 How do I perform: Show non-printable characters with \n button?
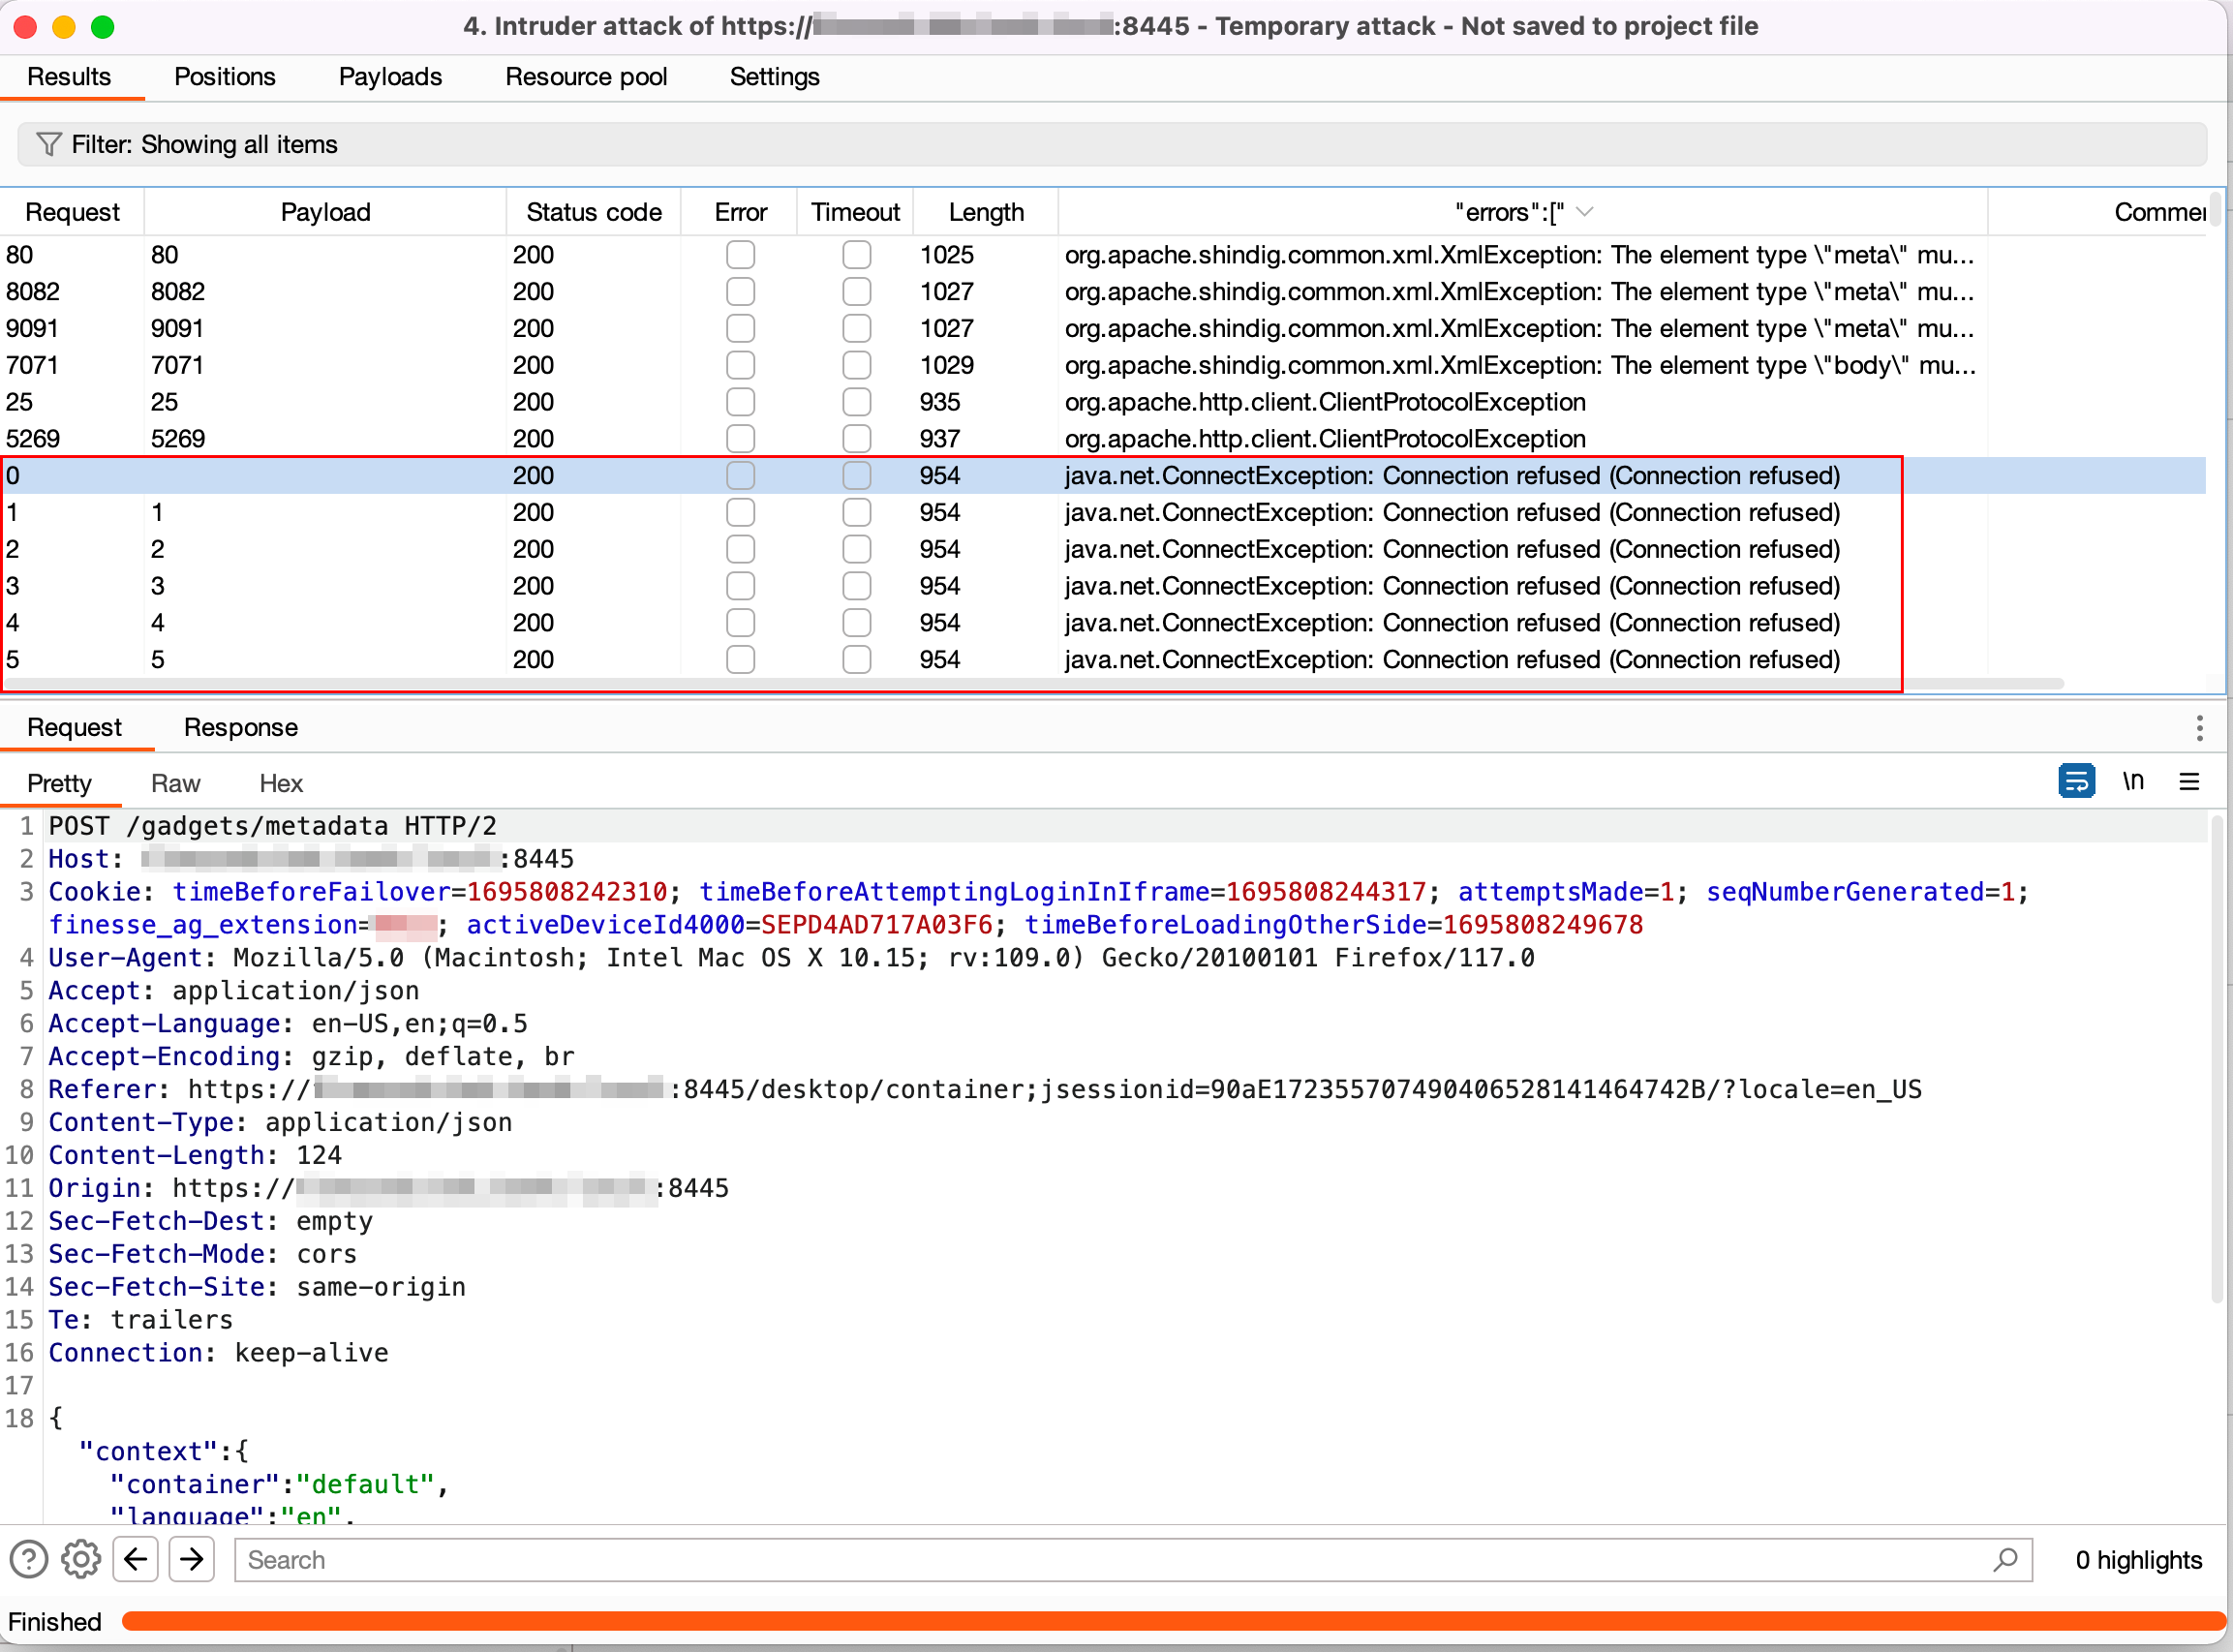[2133, 781]
